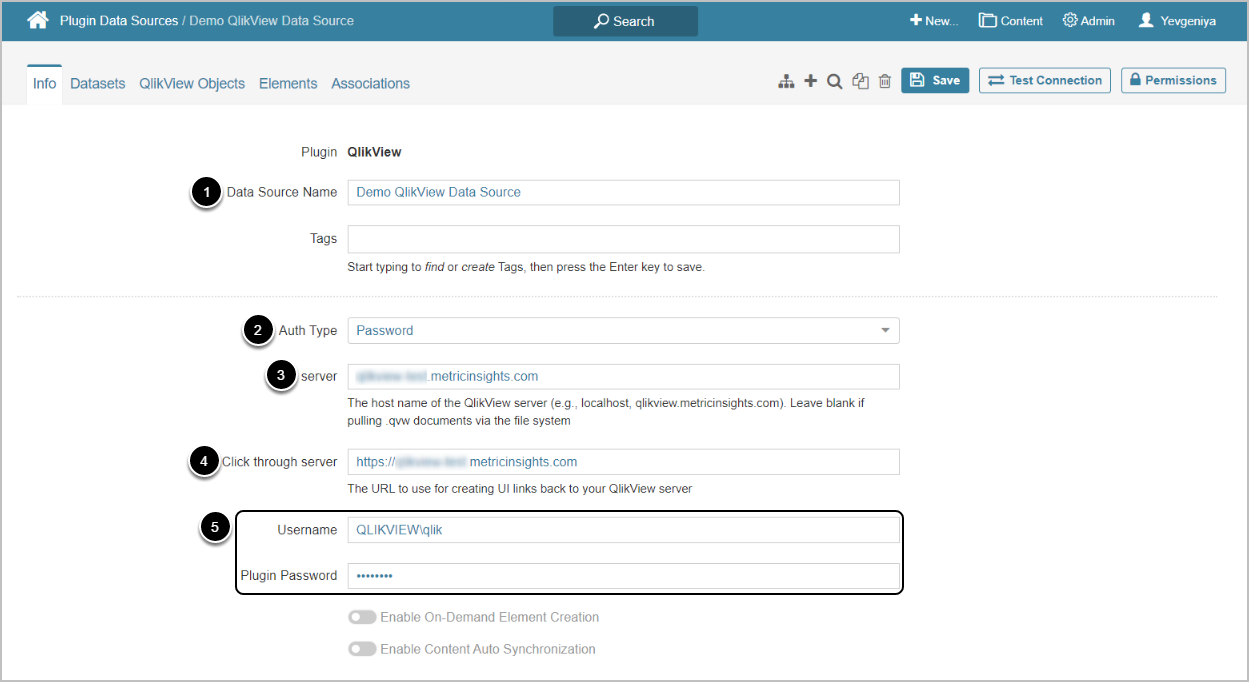Click the duplicate data source icon

click(860, 82)
